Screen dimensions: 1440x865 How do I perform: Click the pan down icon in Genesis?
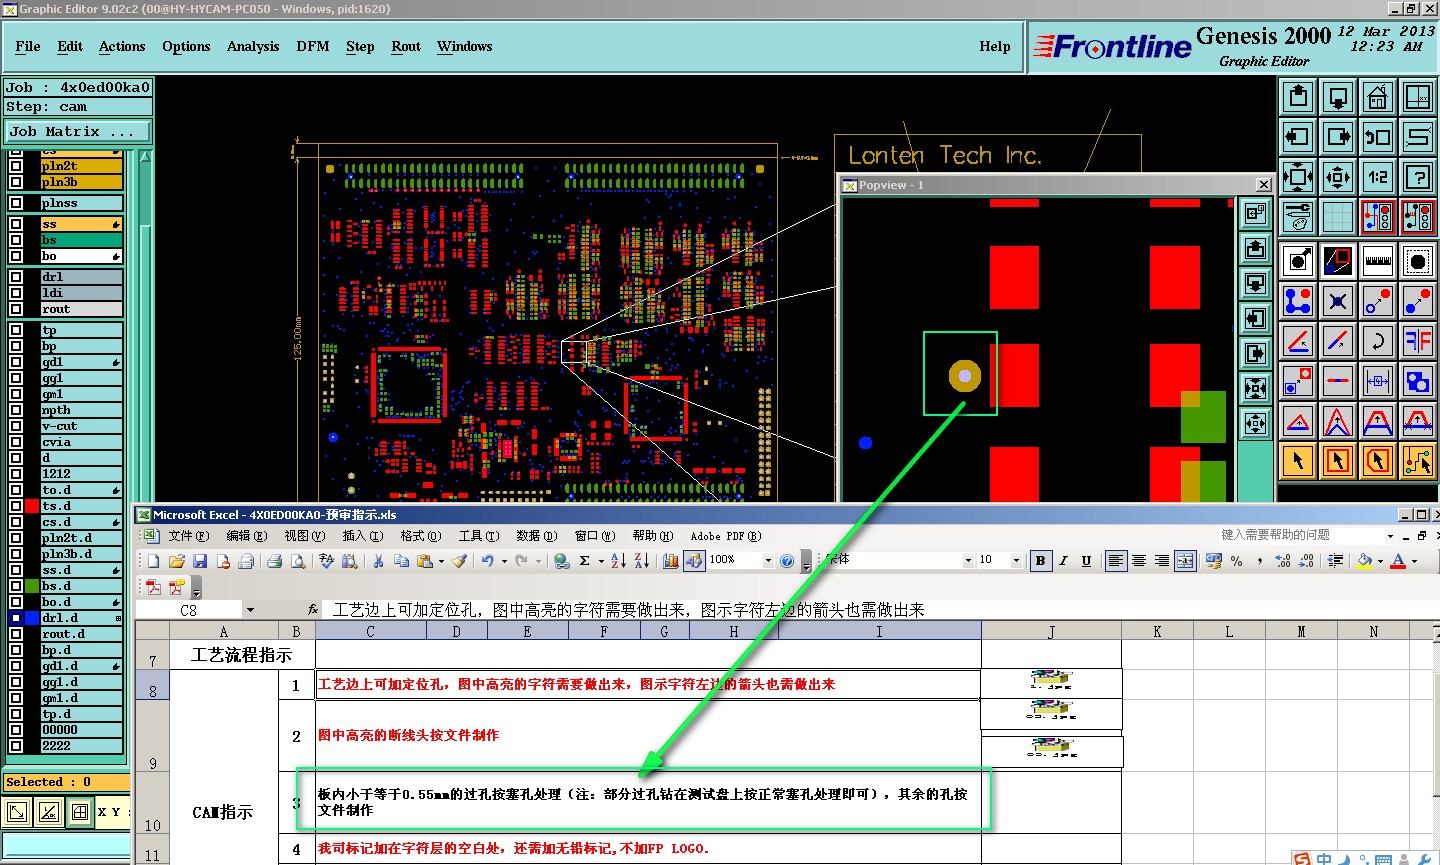click(x=1338, y=97)
